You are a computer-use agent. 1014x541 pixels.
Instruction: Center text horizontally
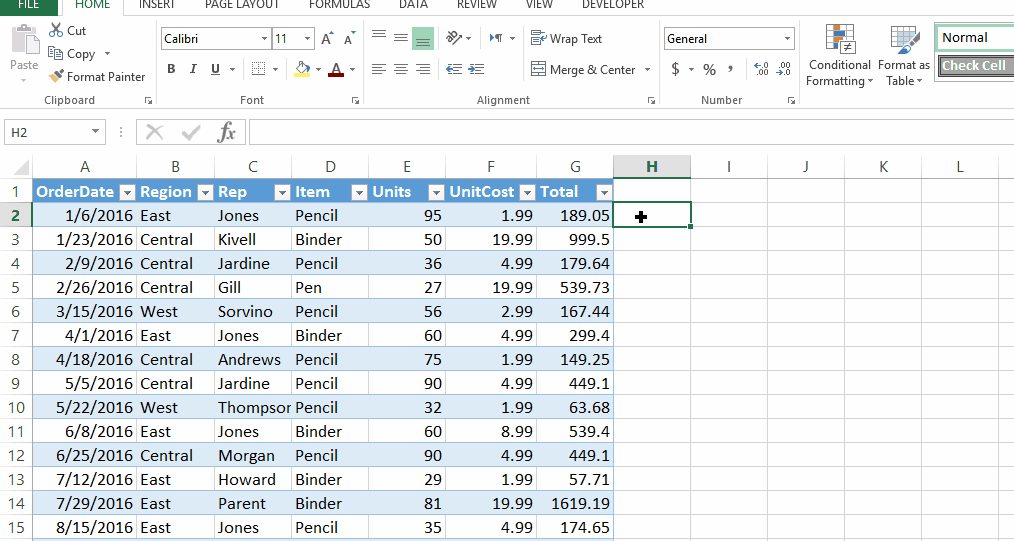pyautogui.click(x=401, y=69)
